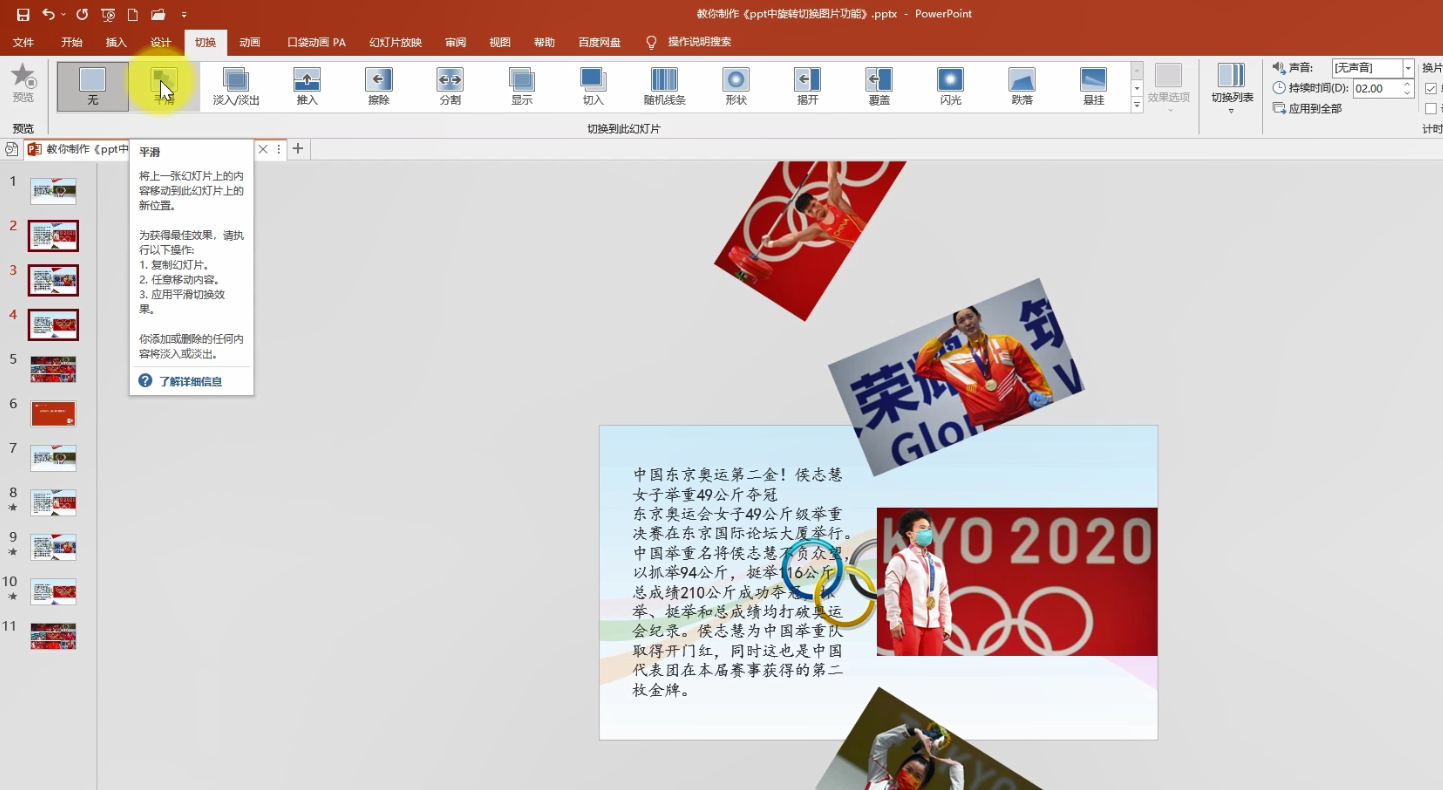Click the 预览 transition preview button
The height and width of the screenshot is (790, 1443).
coord(23,84)
